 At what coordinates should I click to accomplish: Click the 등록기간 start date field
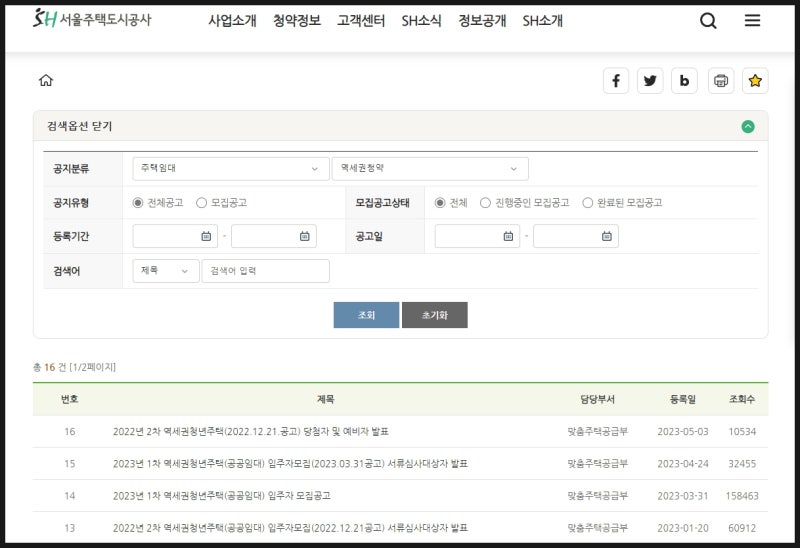tap(175, 236)
